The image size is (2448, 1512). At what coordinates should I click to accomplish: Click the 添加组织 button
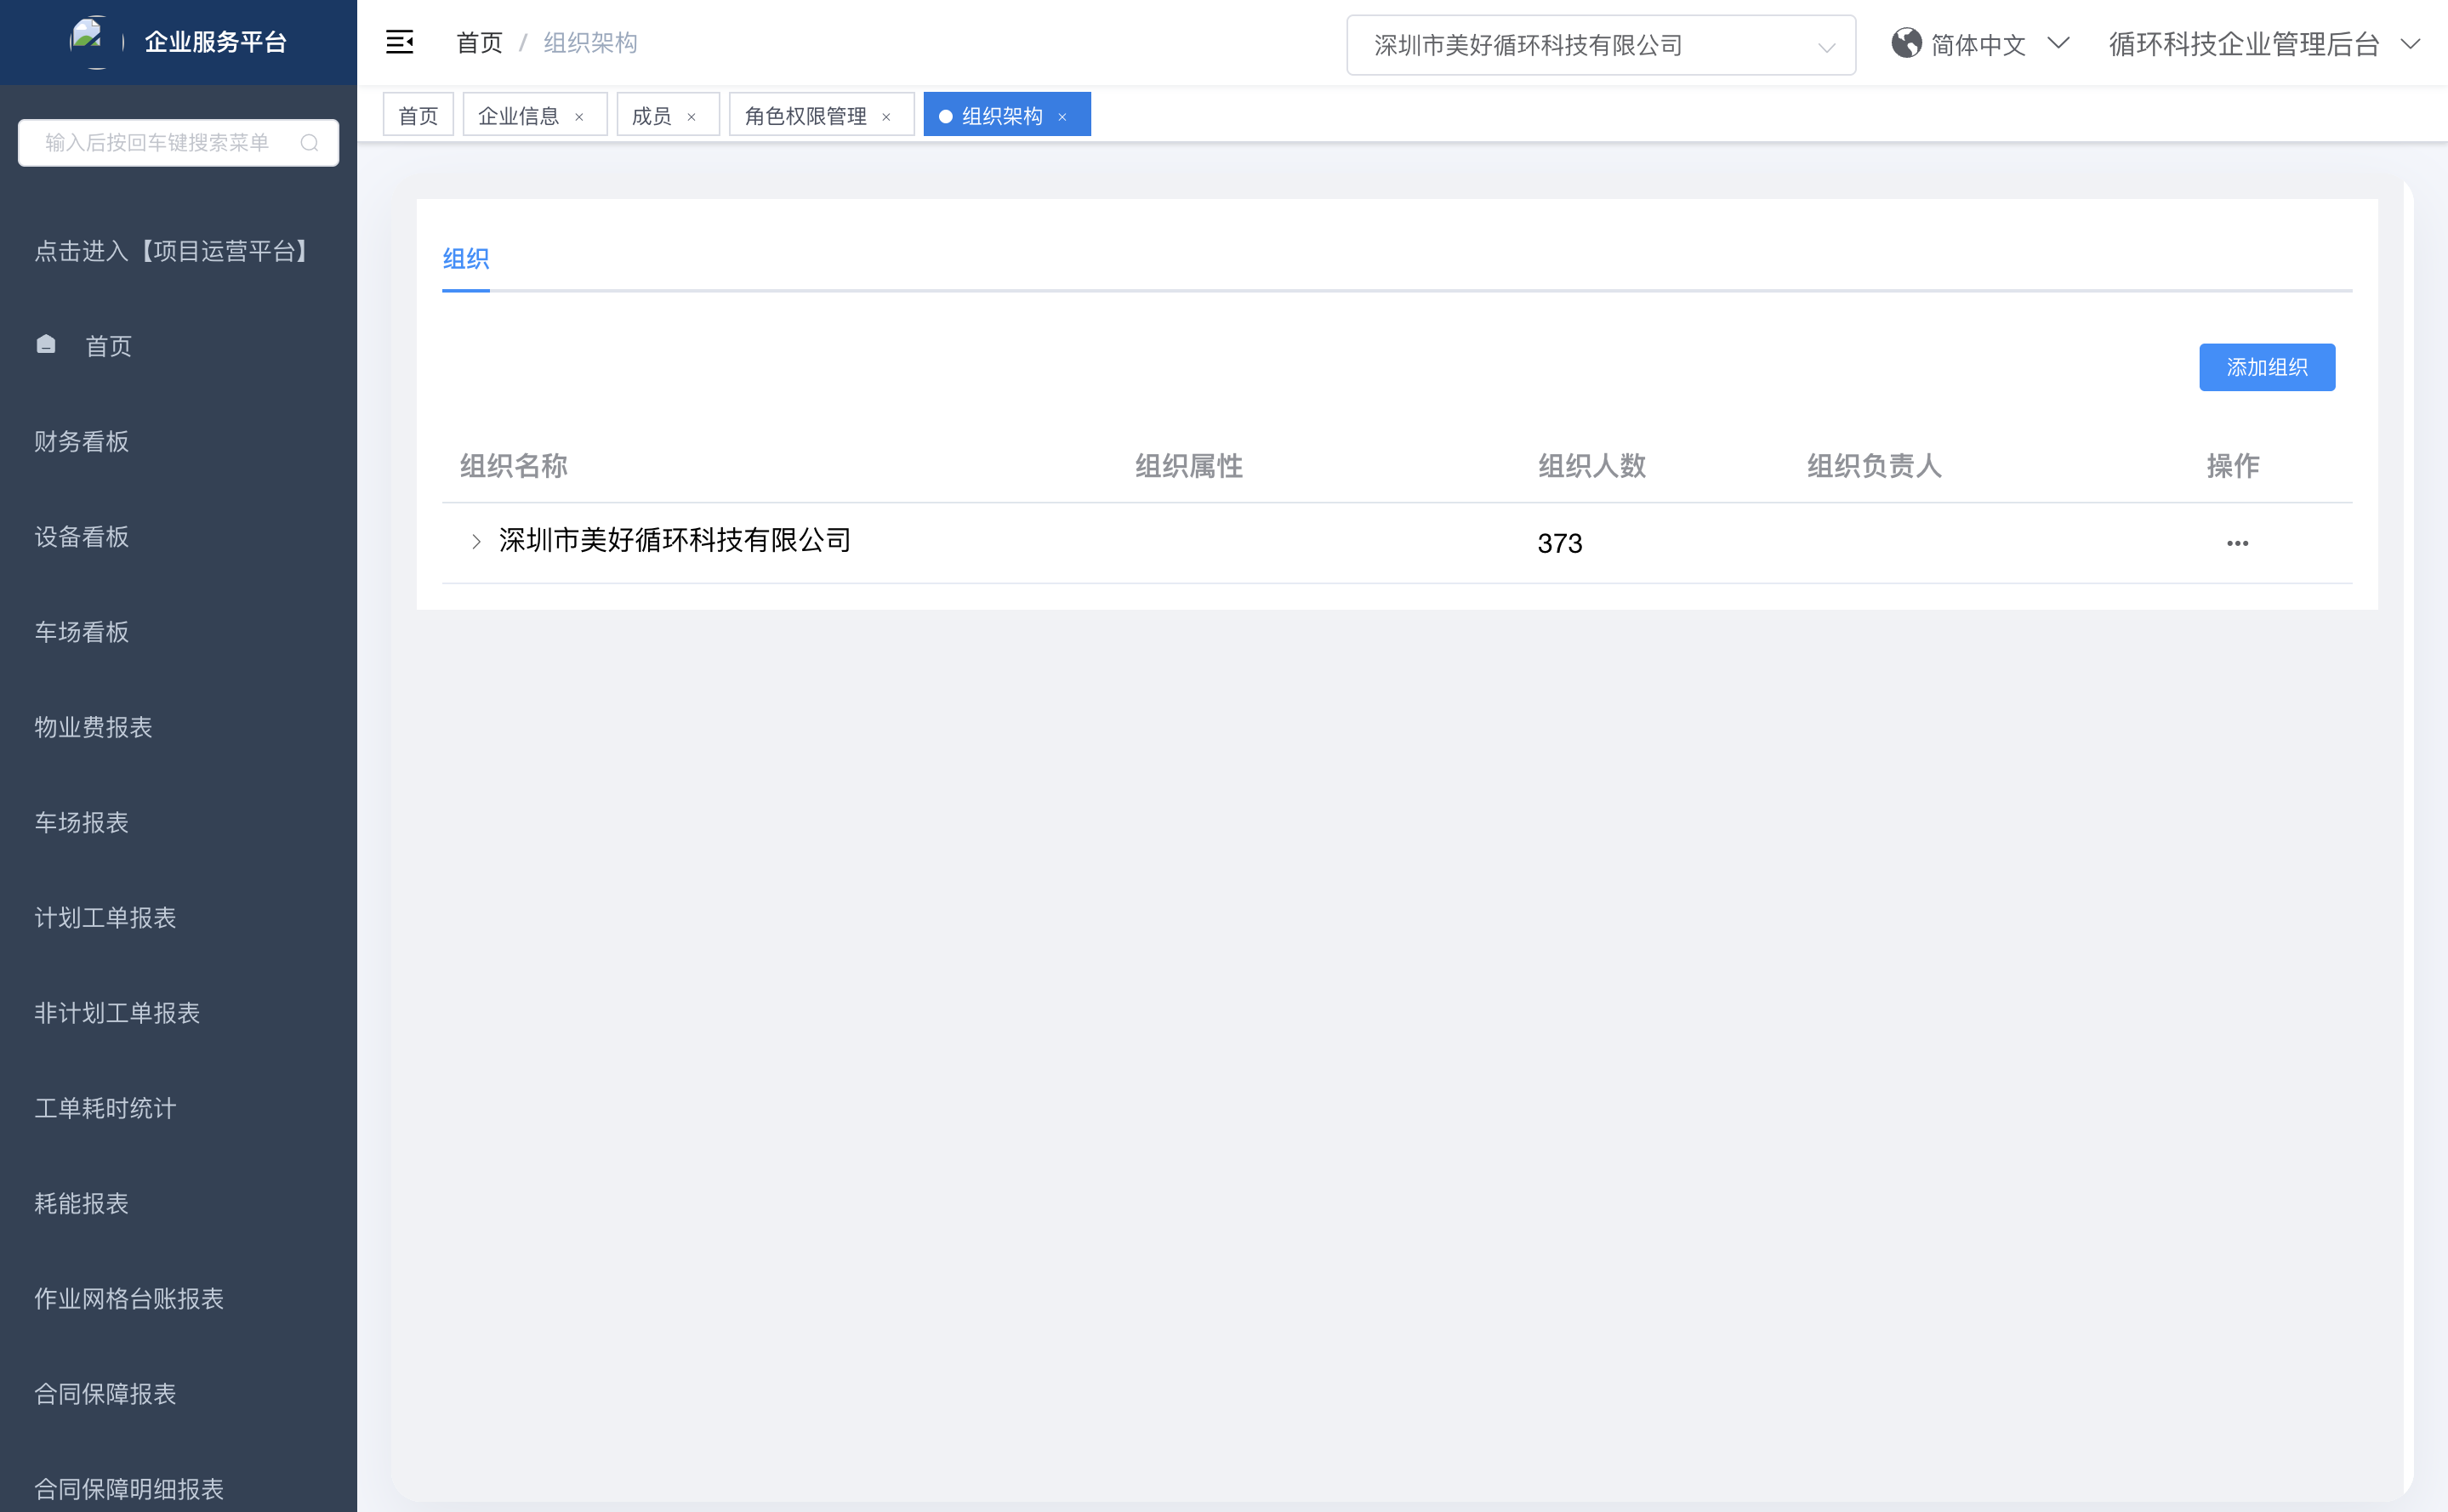click(2266, 367)
